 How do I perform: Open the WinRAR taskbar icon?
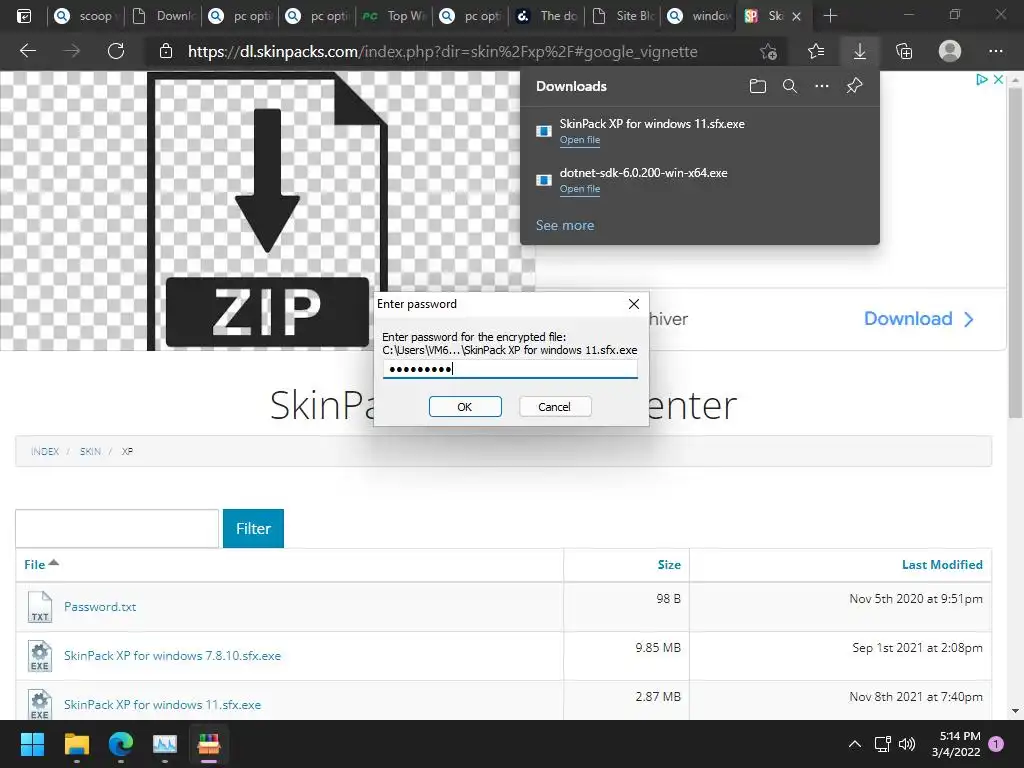[209, 744]
